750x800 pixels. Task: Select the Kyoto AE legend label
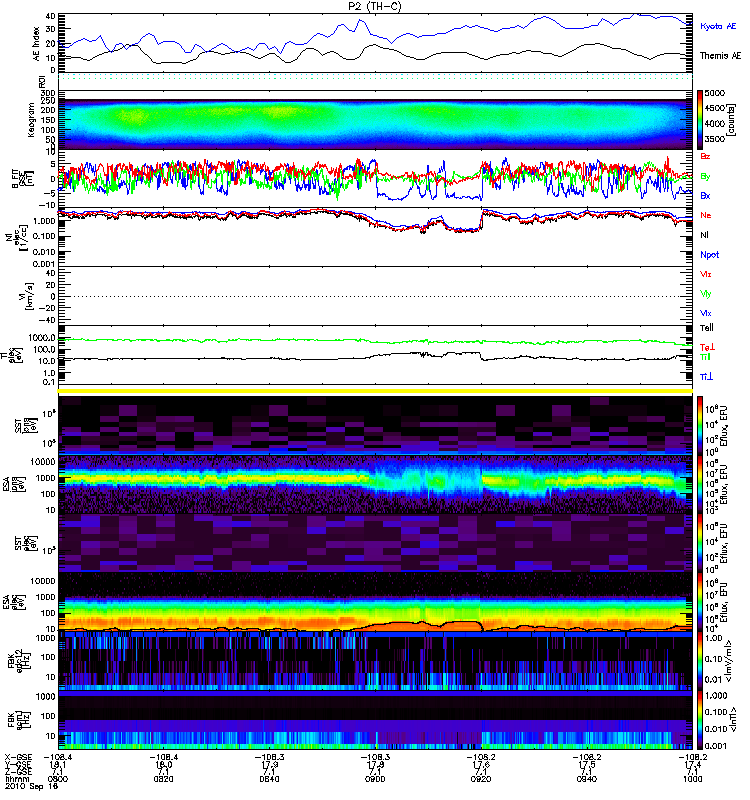coord(718,26)
